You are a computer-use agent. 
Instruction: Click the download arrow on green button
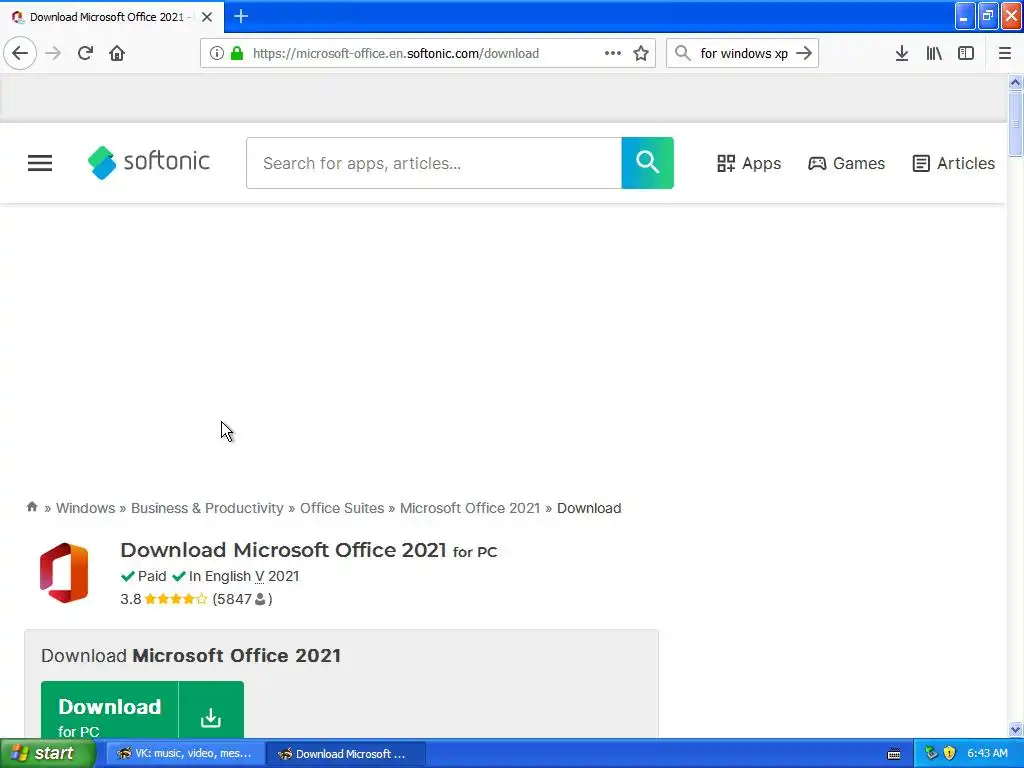click(210, 717)
